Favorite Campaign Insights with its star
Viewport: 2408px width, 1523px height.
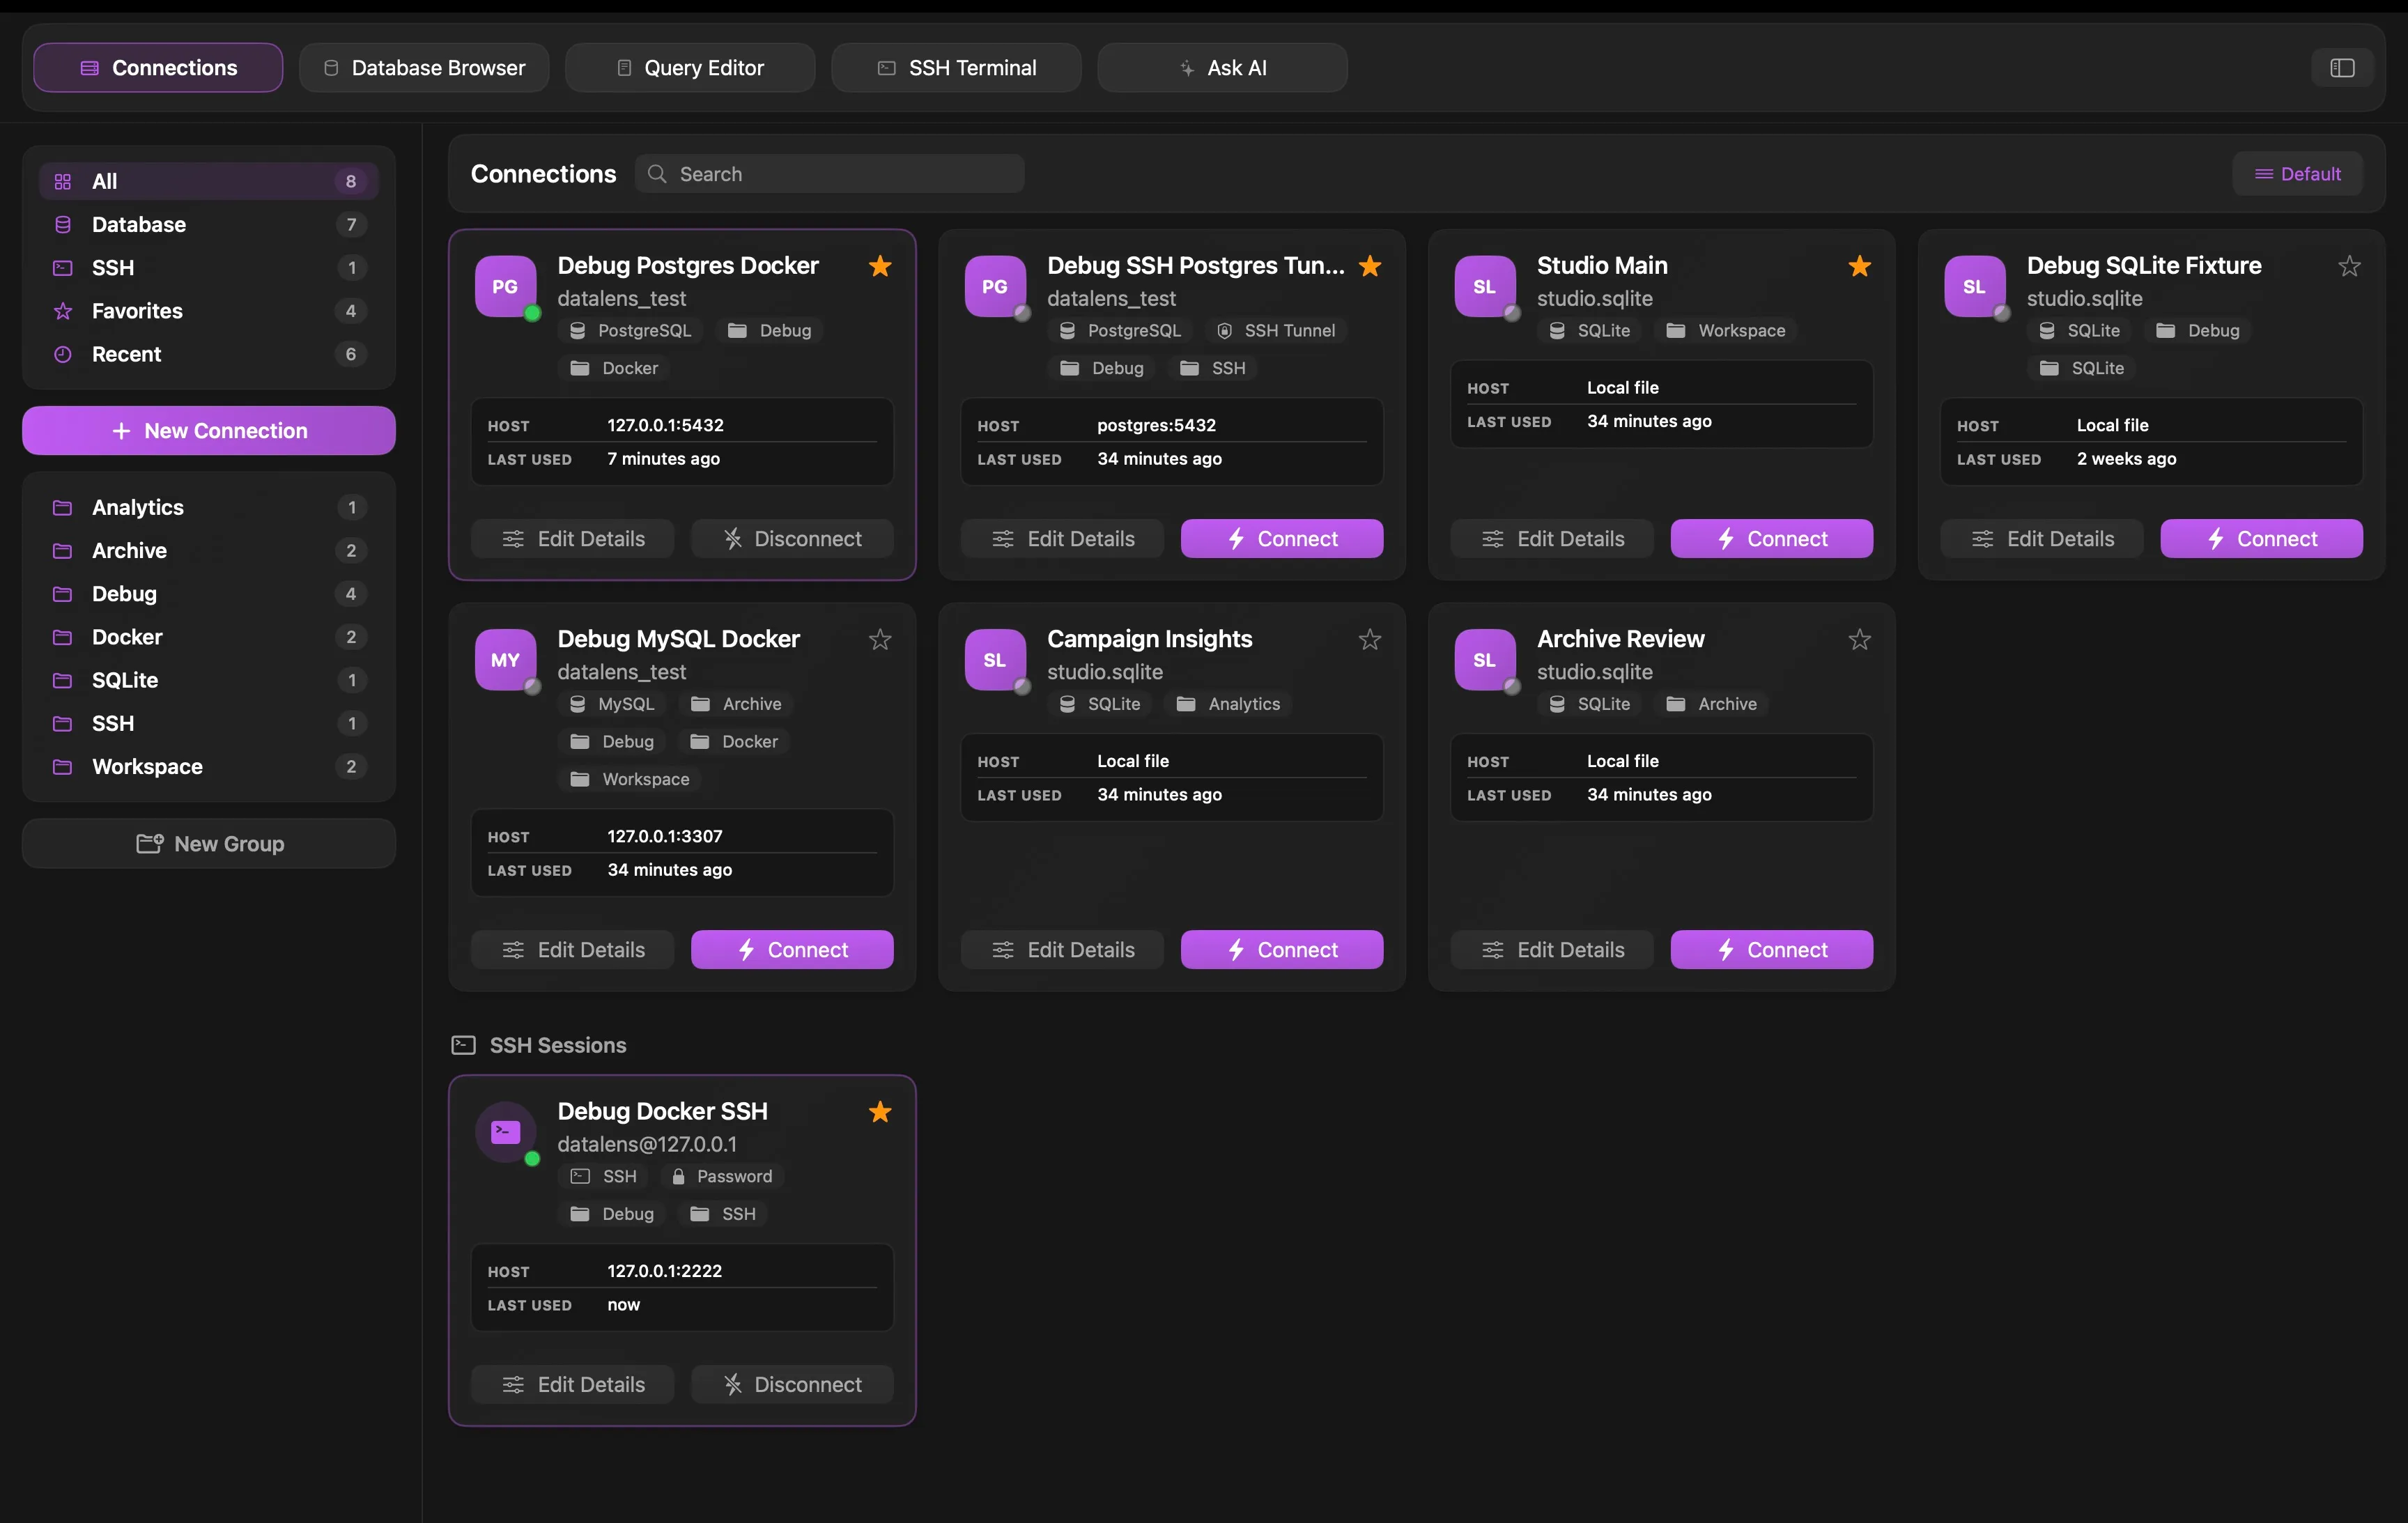coord(1370,640)
